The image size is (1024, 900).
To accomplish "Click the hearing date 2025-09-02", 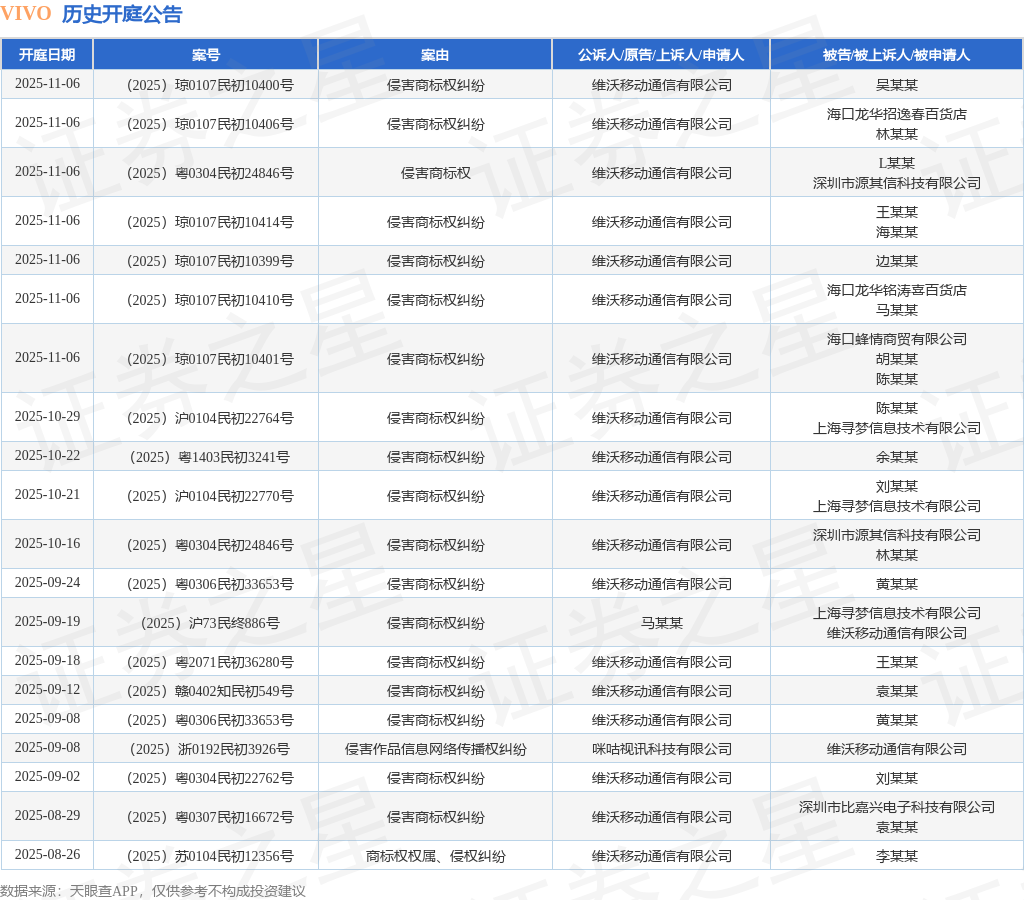I will coord(47,777).
